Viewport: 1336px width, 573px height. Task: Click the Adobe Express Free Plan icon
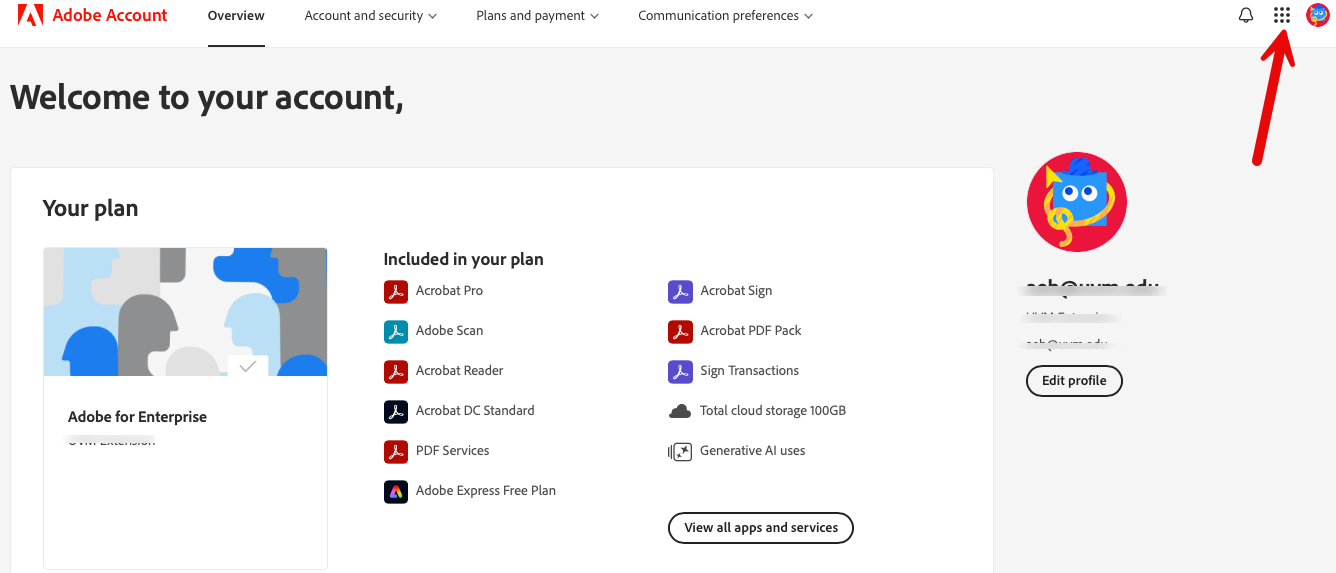(x=396, y=491)
